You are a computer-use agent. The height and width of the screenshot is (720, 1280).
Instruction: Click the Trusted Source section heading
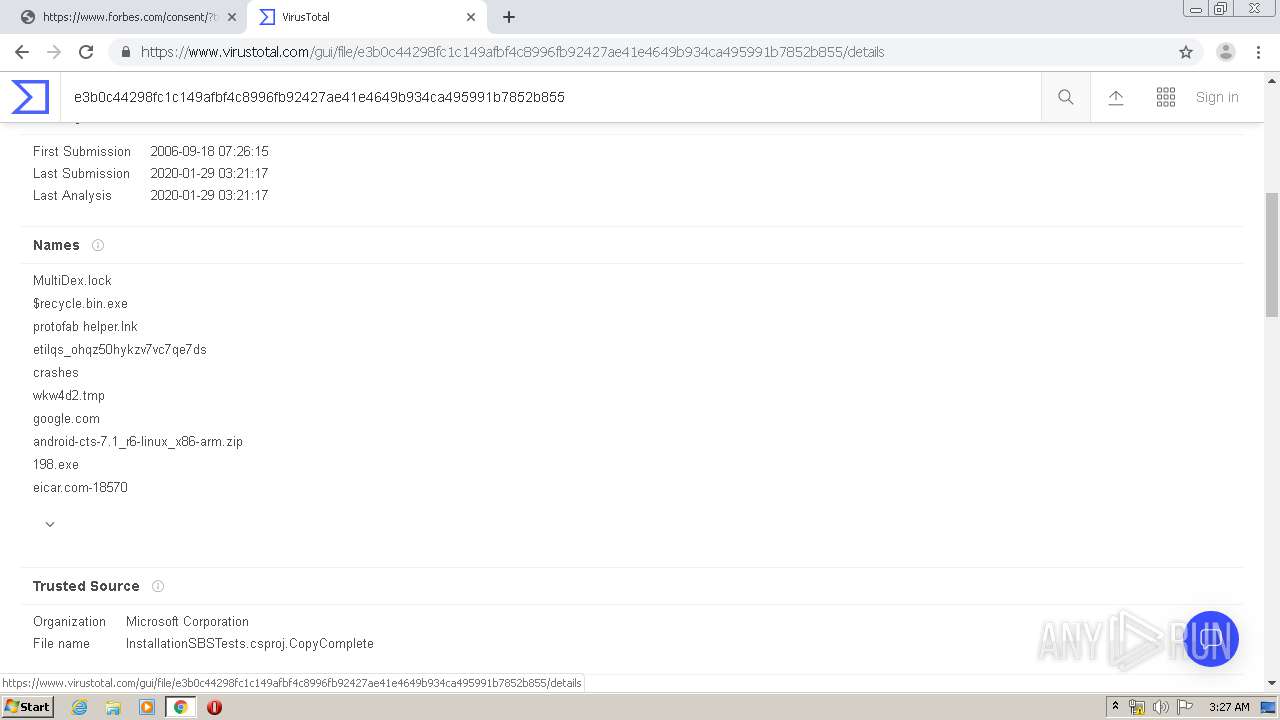(x=86, y=586)
